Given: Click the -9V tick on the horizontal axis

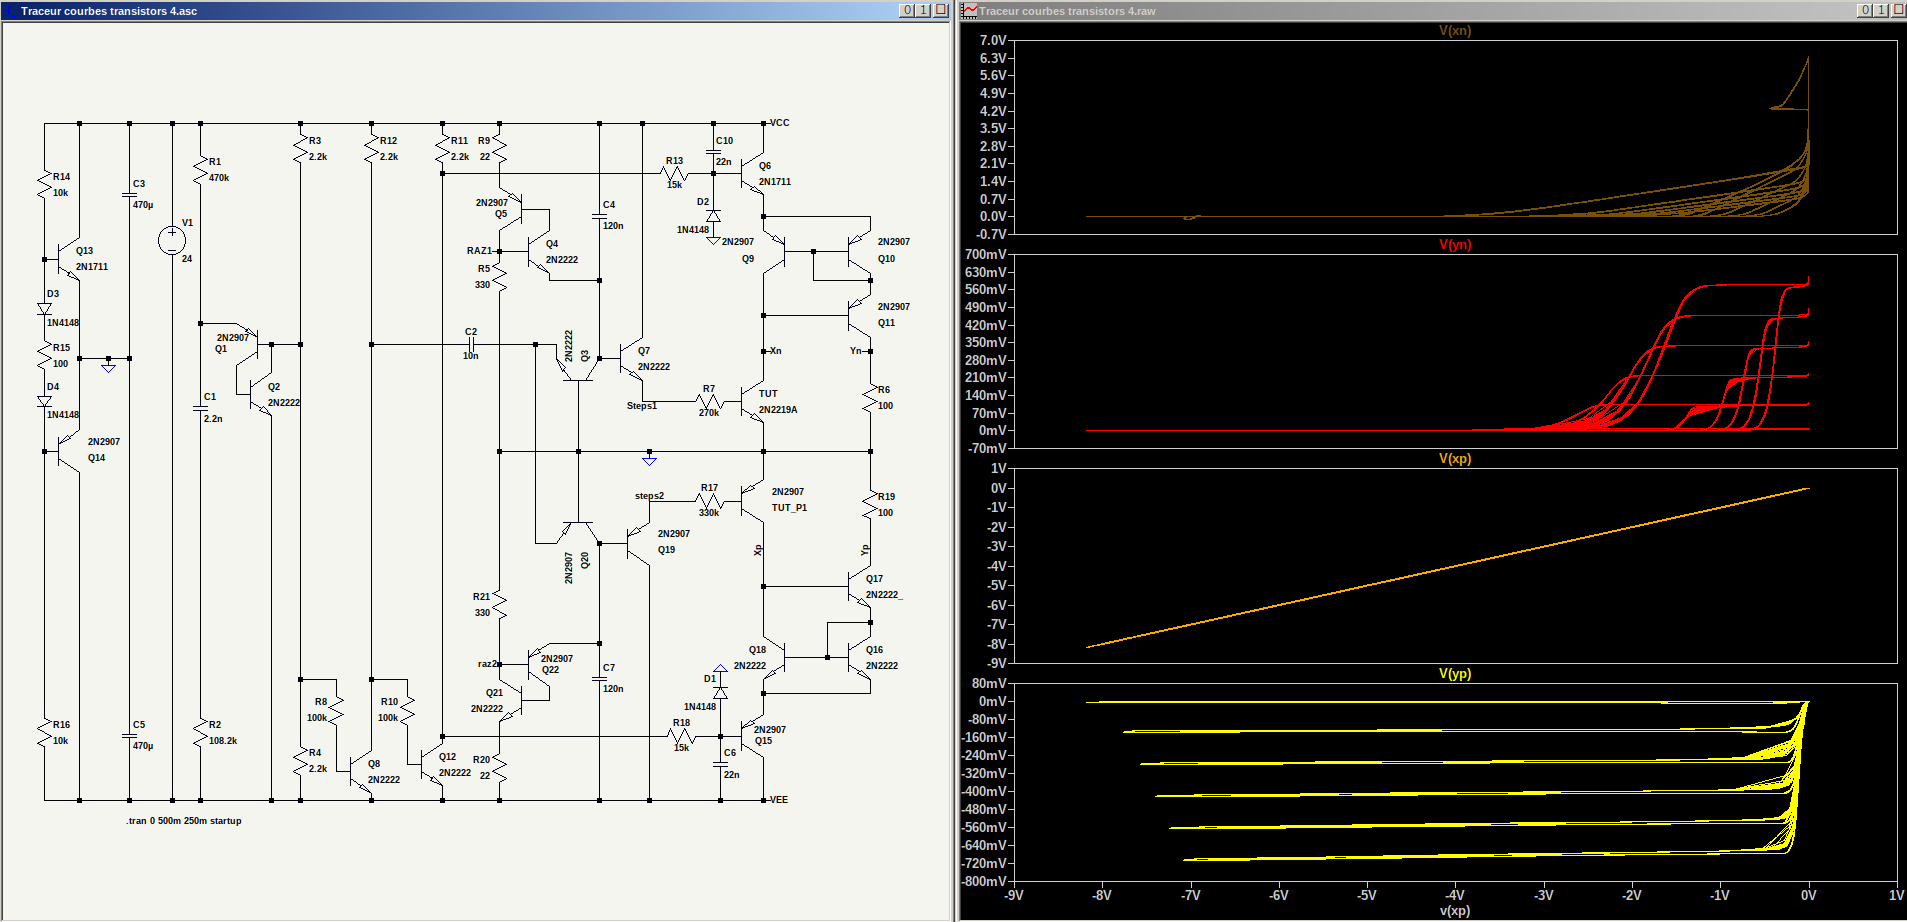Looking at the screenshot, I should pos(1014,895).
